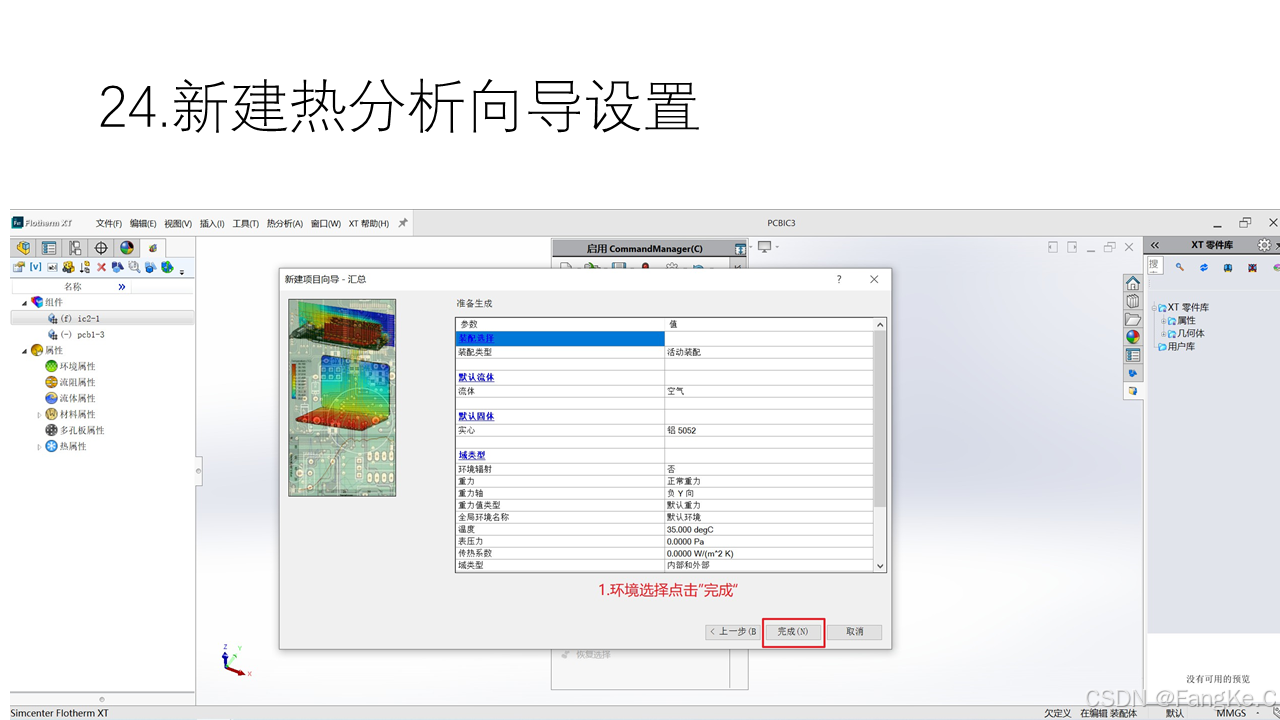Click the red X delete icon in project toolbar
Screen dimensions: 1280x720
click(x=101, y=268)
